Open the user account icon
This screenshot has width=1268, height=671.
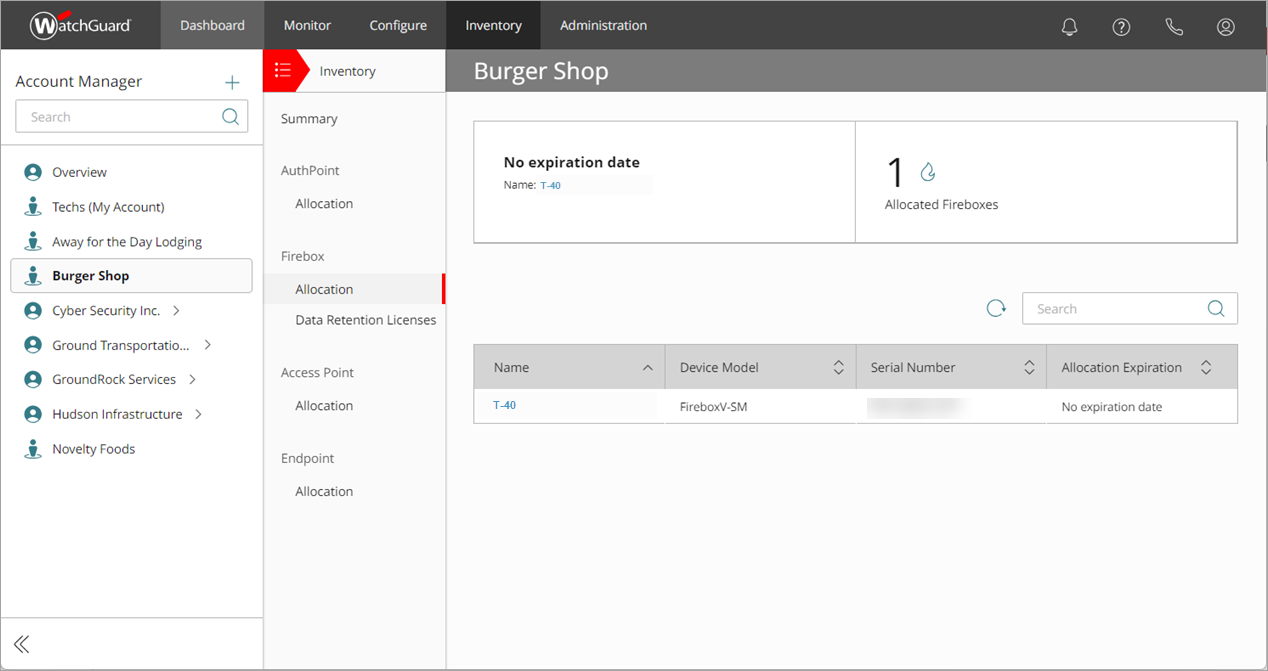pyautogui.click(x=1226, y=26)
